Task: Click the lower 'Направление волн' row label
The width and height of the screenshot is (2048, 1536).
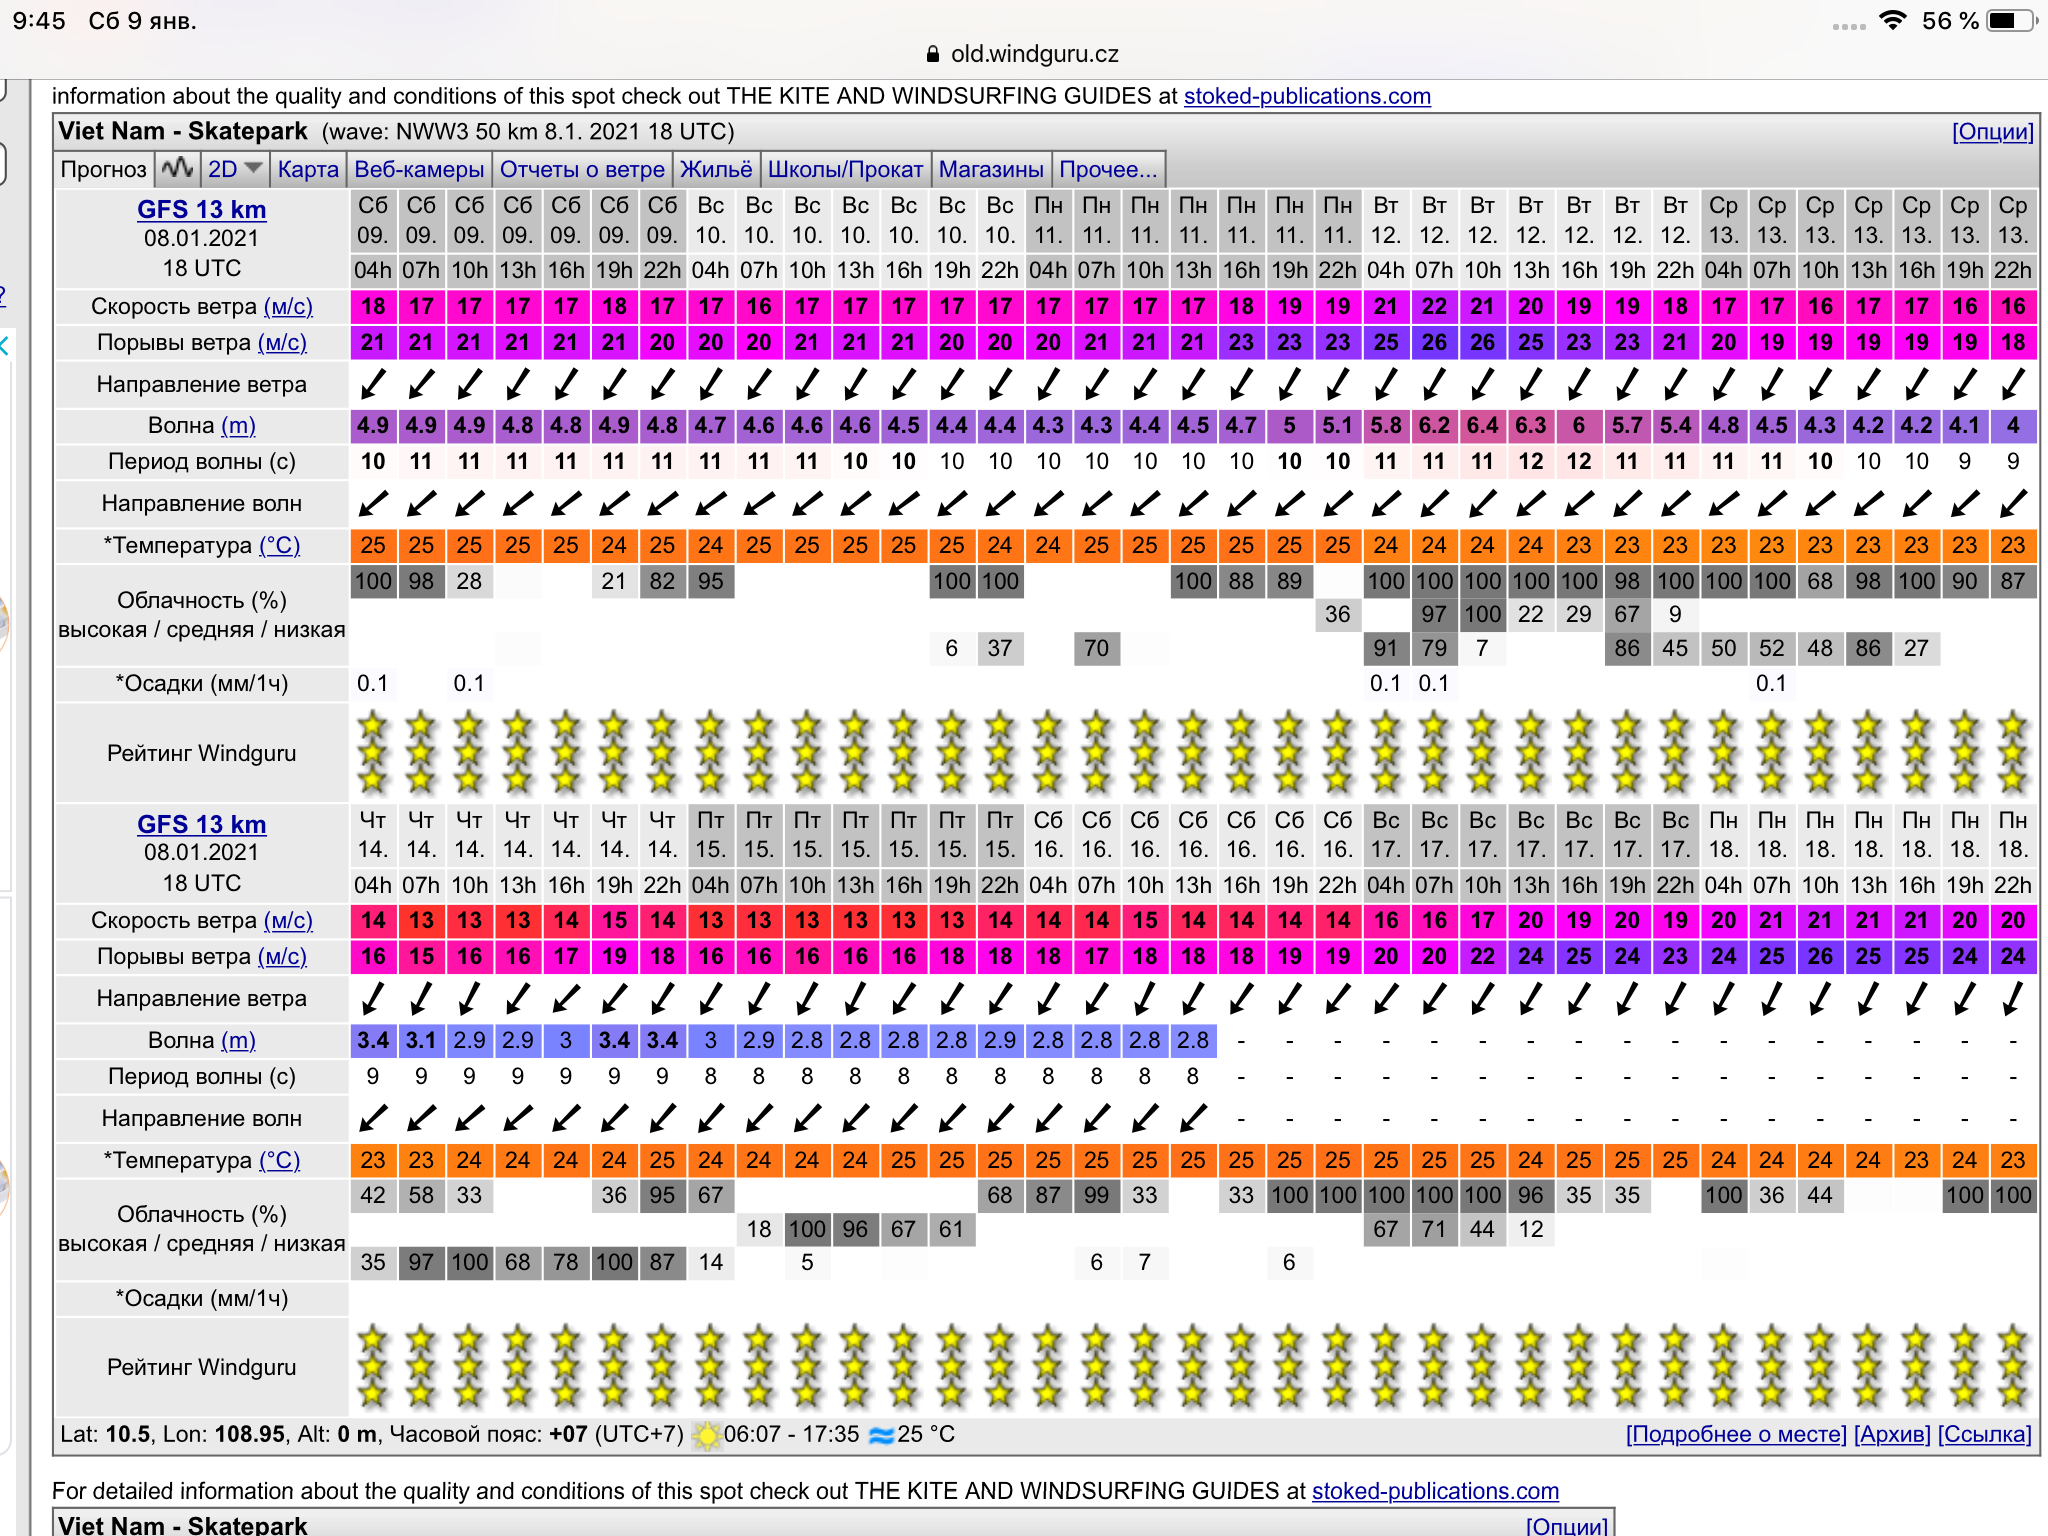Action: [x=202, y=1118]
